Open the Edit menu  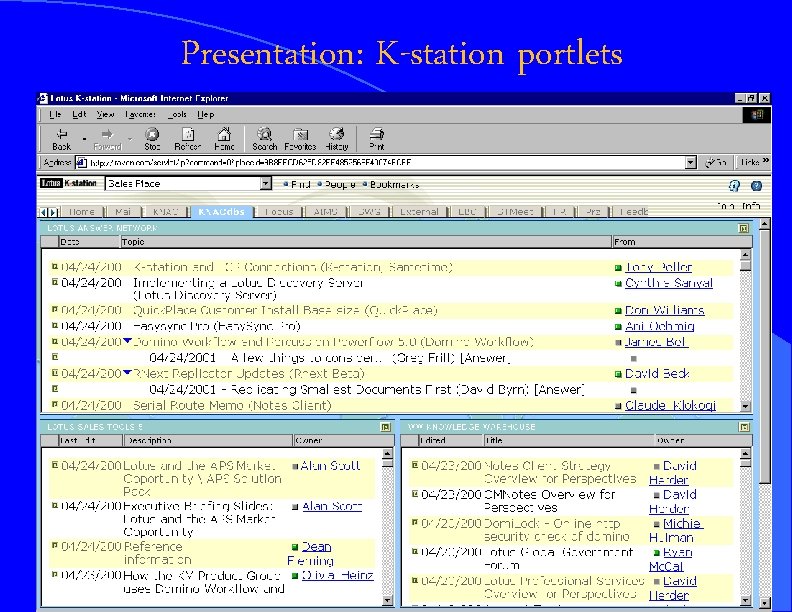(79, 114)
